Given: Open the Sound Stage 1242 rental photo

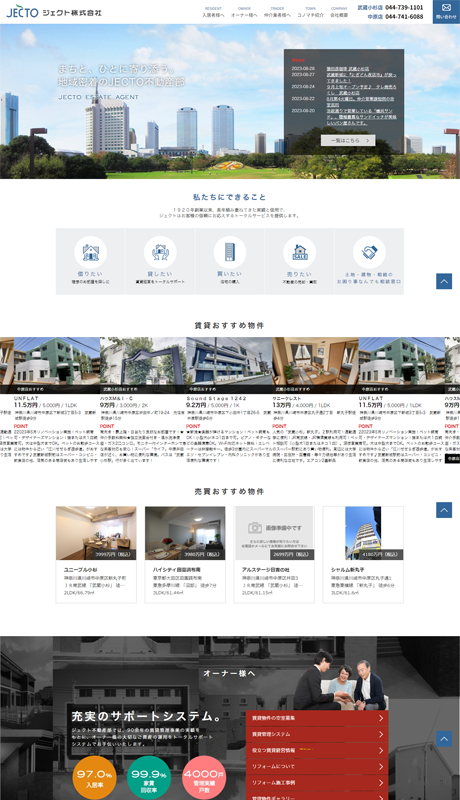Looking at the screenshot, I should point(229,365).
